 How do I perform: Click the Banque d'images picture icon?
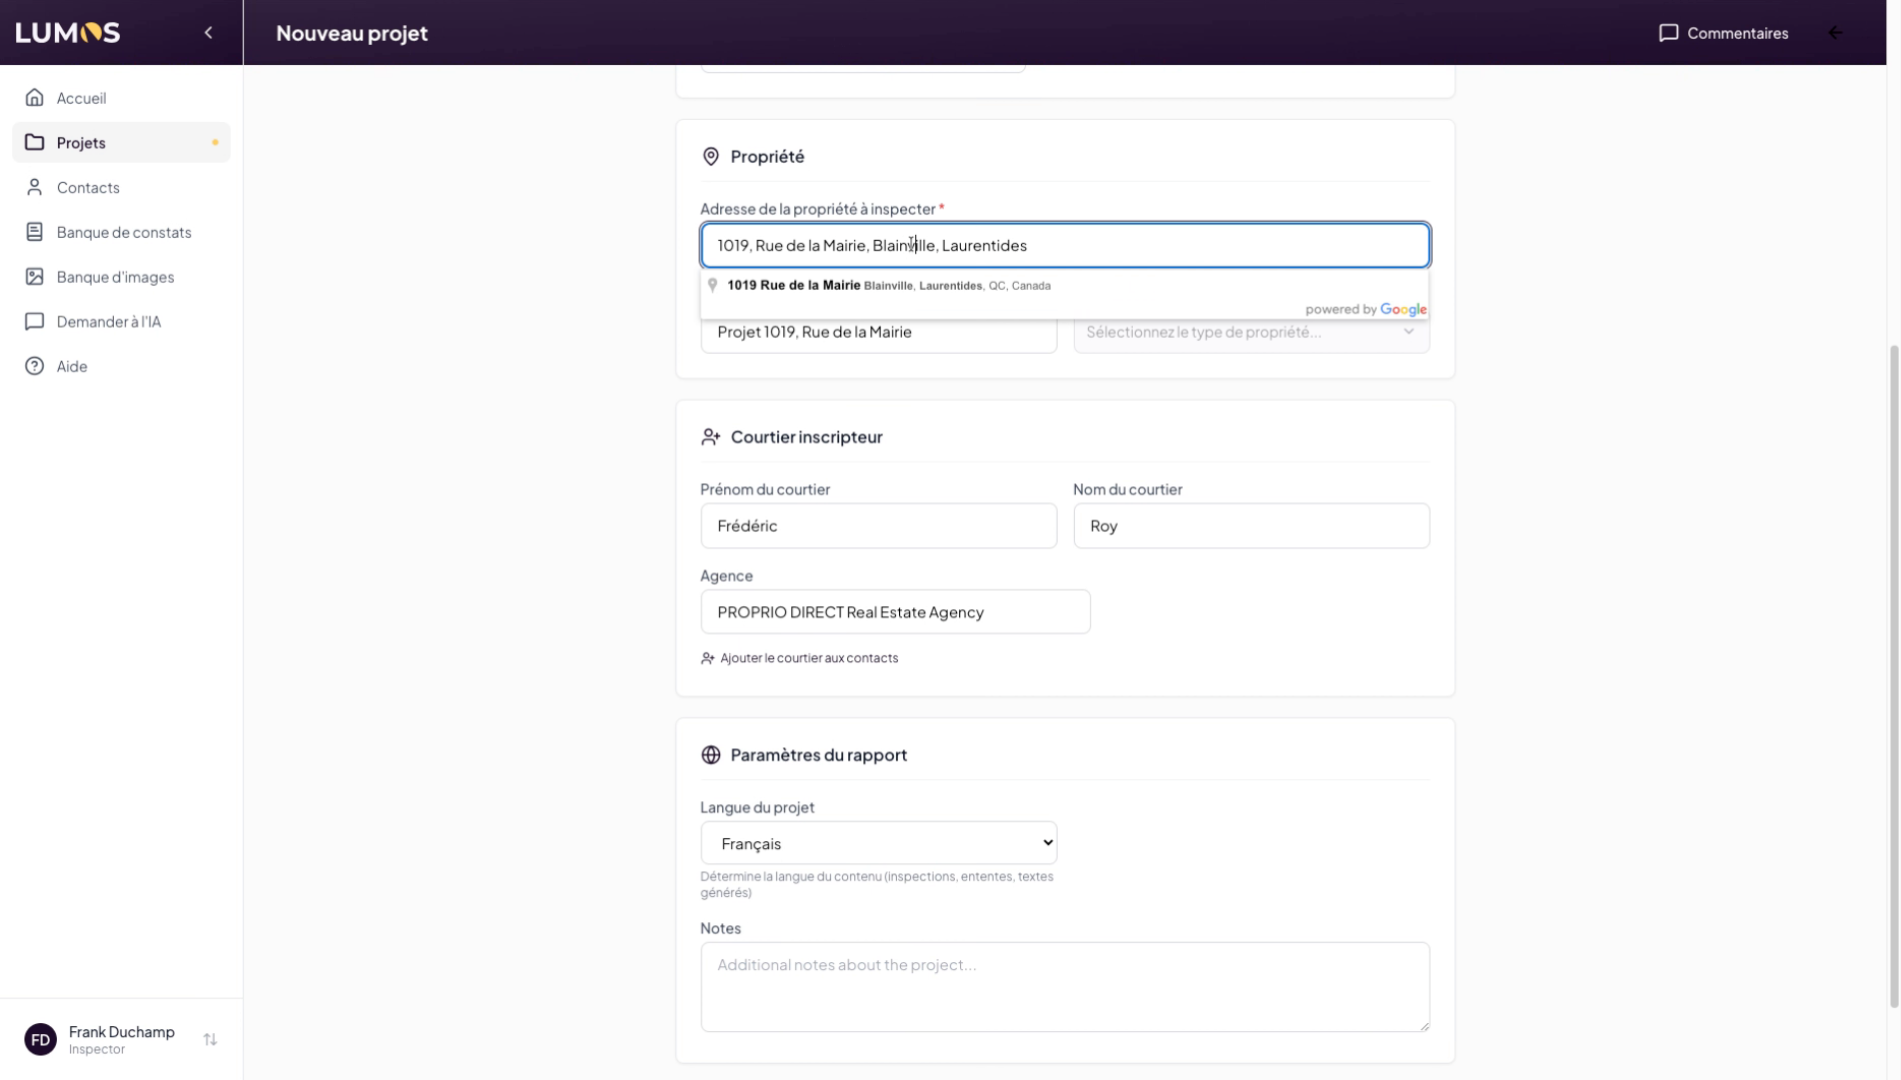(35, 277)
